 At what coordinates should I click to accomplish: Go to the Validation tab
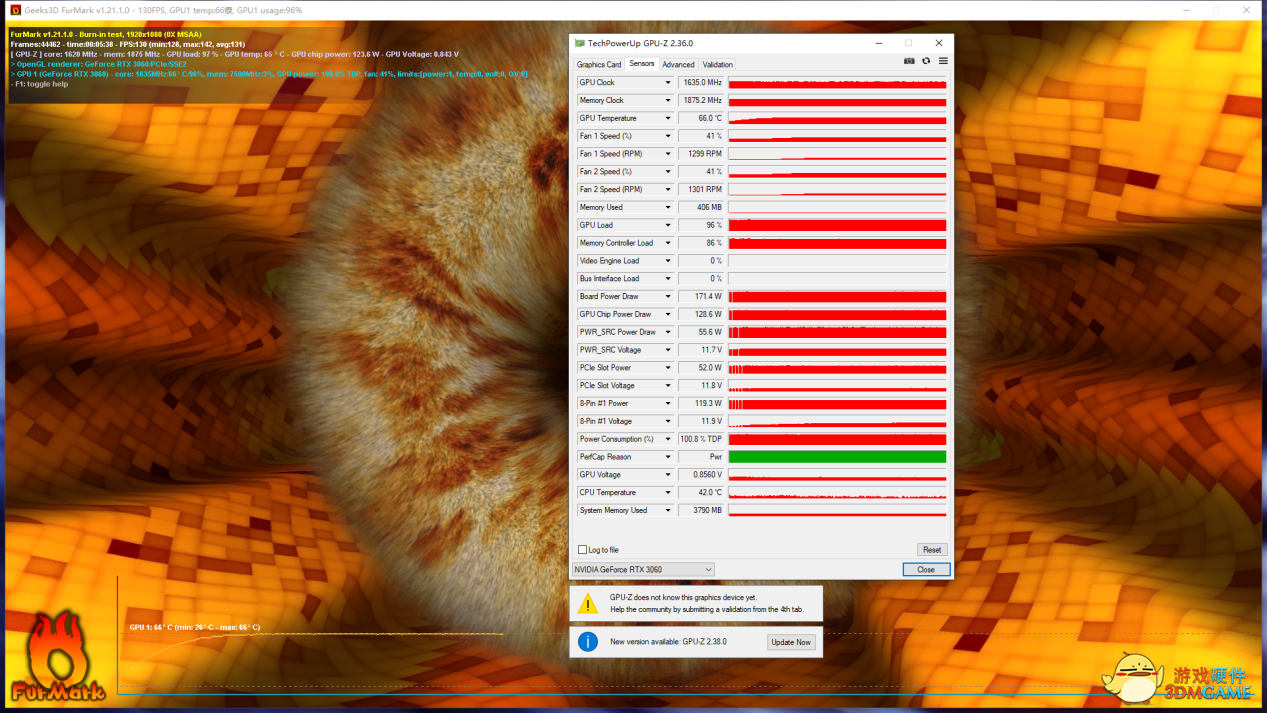718,65
